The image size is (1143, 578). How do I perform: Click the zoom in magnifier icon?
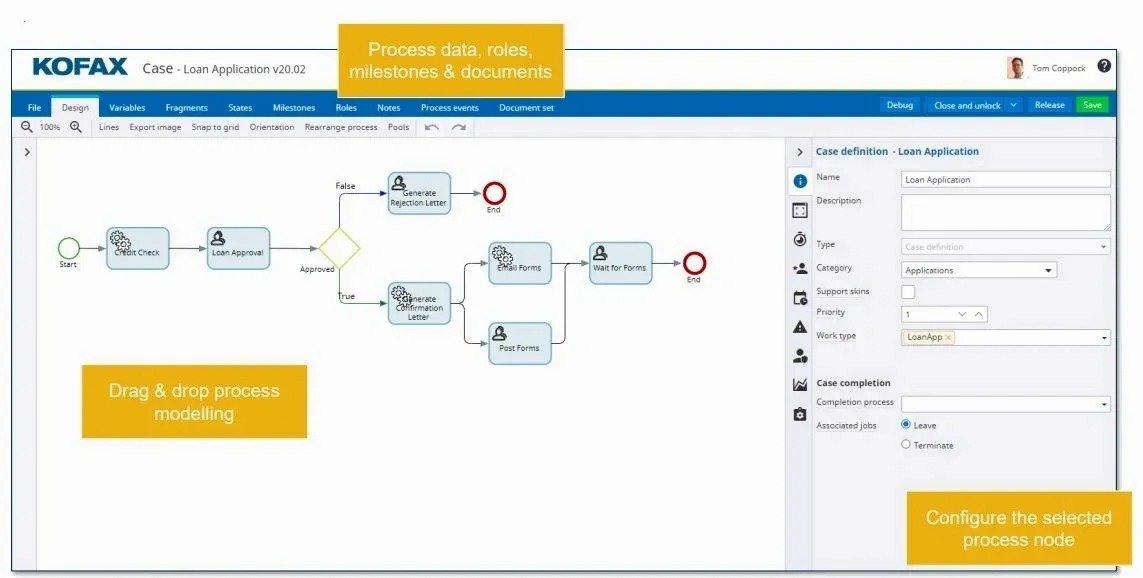(x=76, y=127)
